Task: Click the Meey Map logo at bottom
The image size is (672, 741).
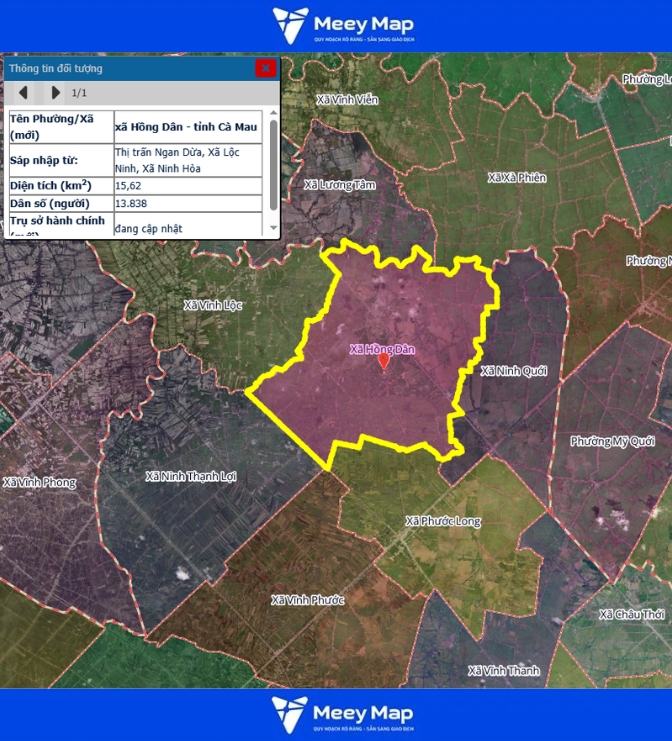Action: 344,714
